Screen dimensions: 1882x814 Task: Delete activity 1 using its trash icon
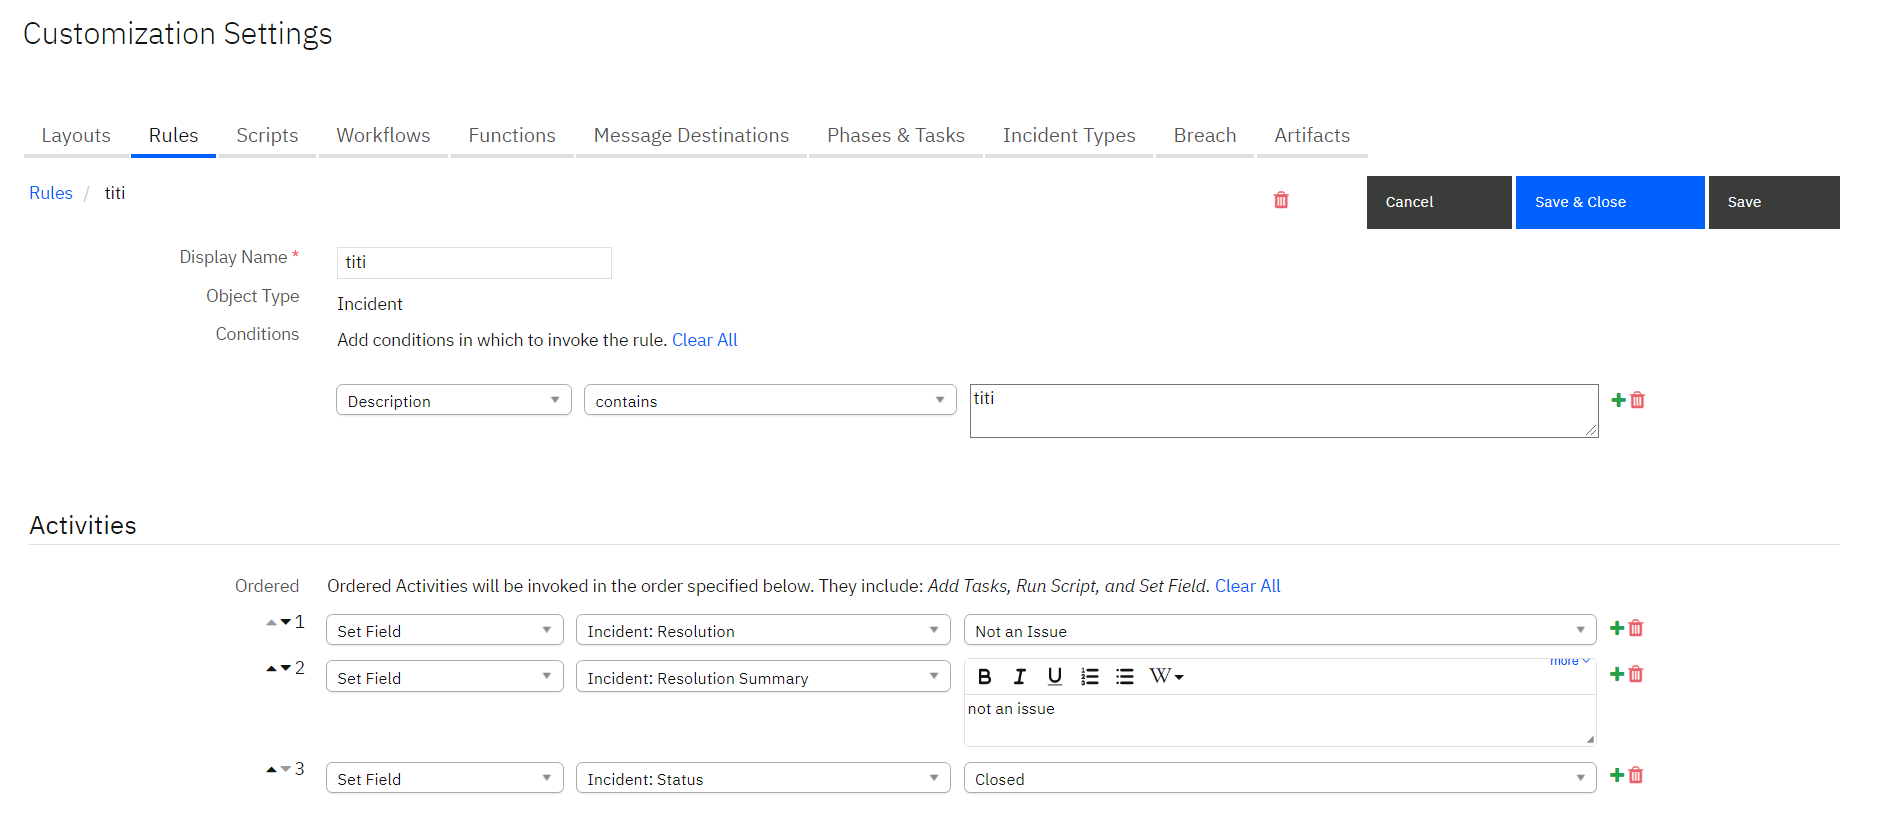pos(1636,628)
